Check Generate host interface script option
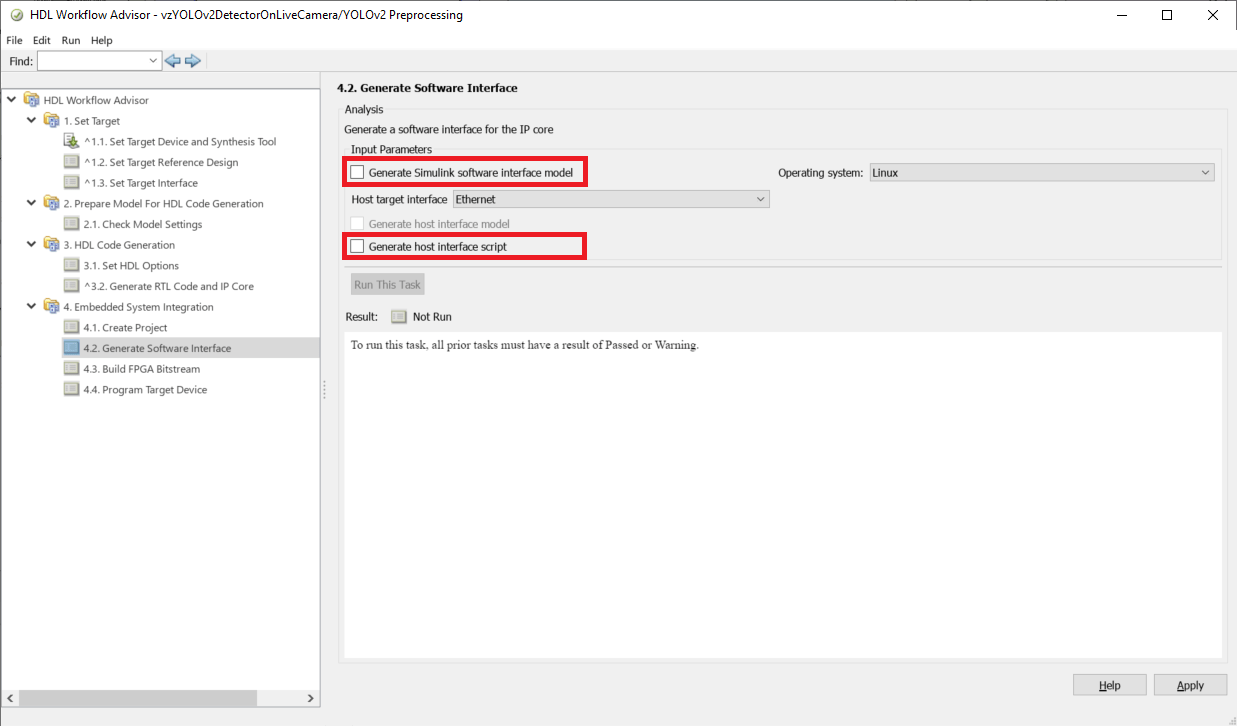The height and width of the screenshot is (726, 1237). click(x=357, y=246)
